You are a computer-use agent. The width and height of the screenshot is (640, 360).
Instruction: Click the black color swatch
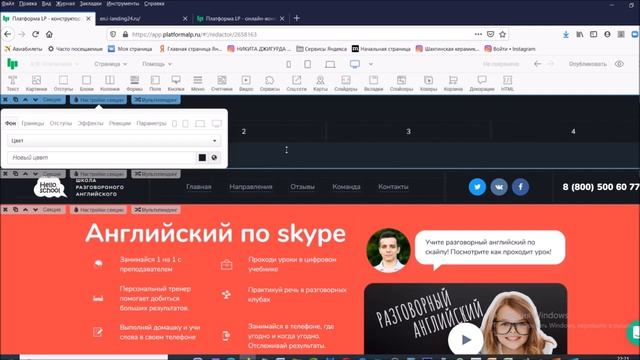click(x=202, y=158)
